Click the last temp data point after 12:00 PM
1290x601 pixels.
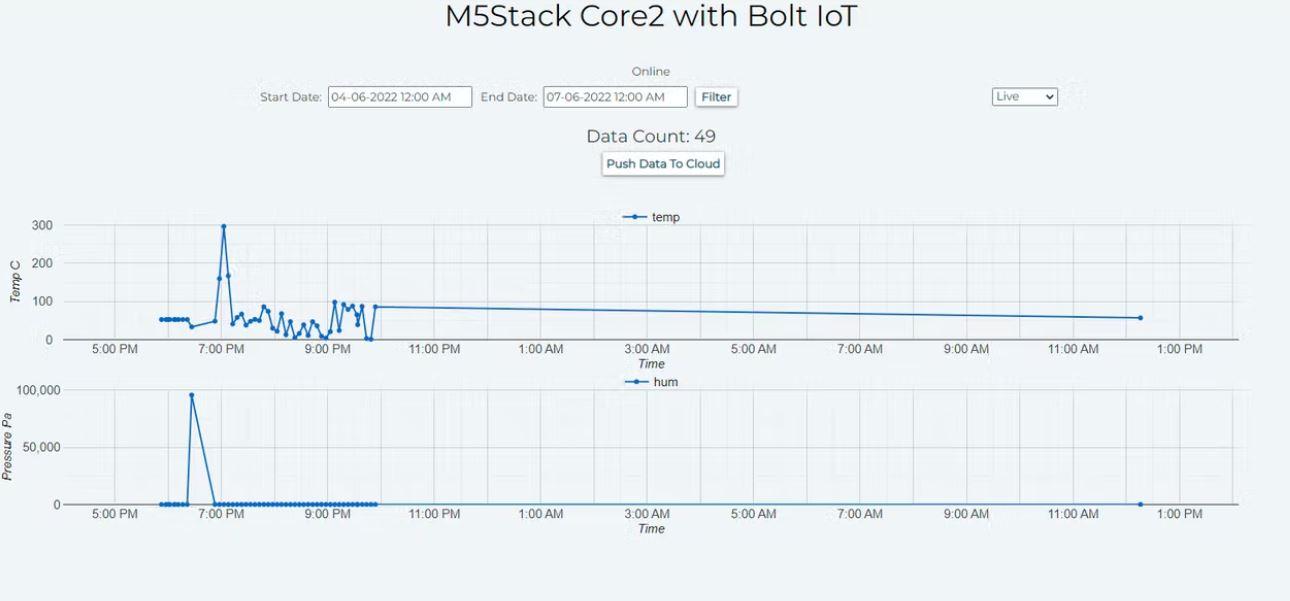click(1140, 318)
